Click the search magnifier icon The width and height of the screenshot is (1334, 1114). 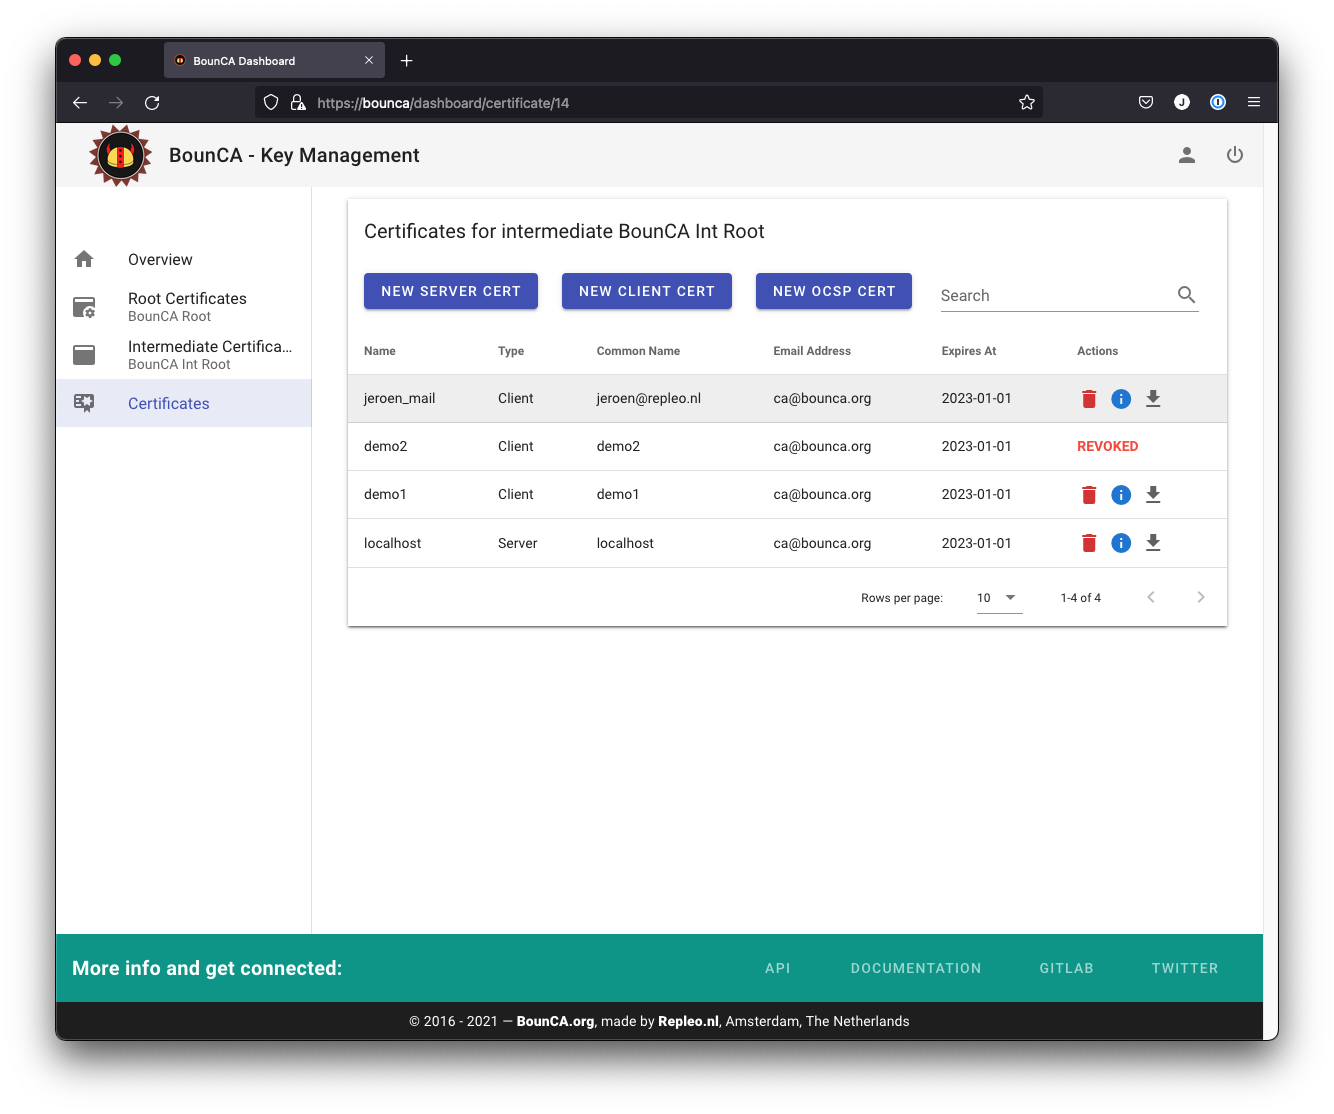(x=1186, y=294)
